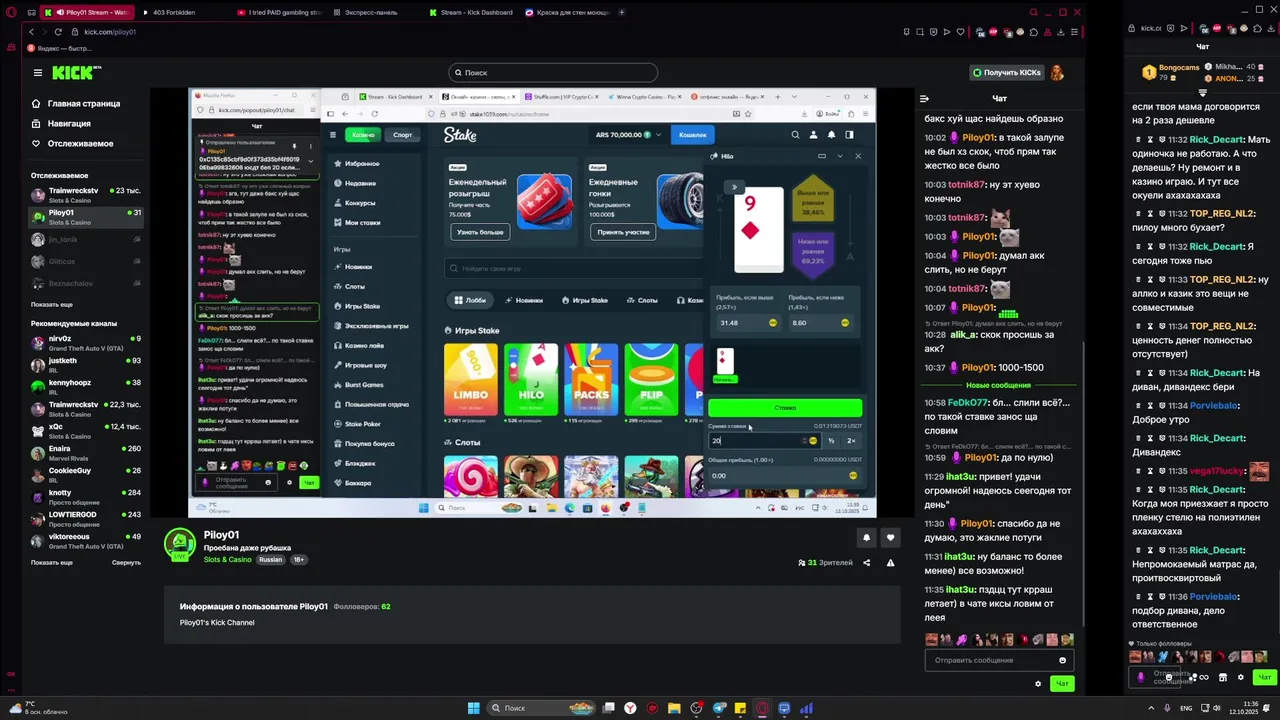Click the Получить KICKs button
The width and height of the screenshot is (1280, 720).
point(1007,72)
